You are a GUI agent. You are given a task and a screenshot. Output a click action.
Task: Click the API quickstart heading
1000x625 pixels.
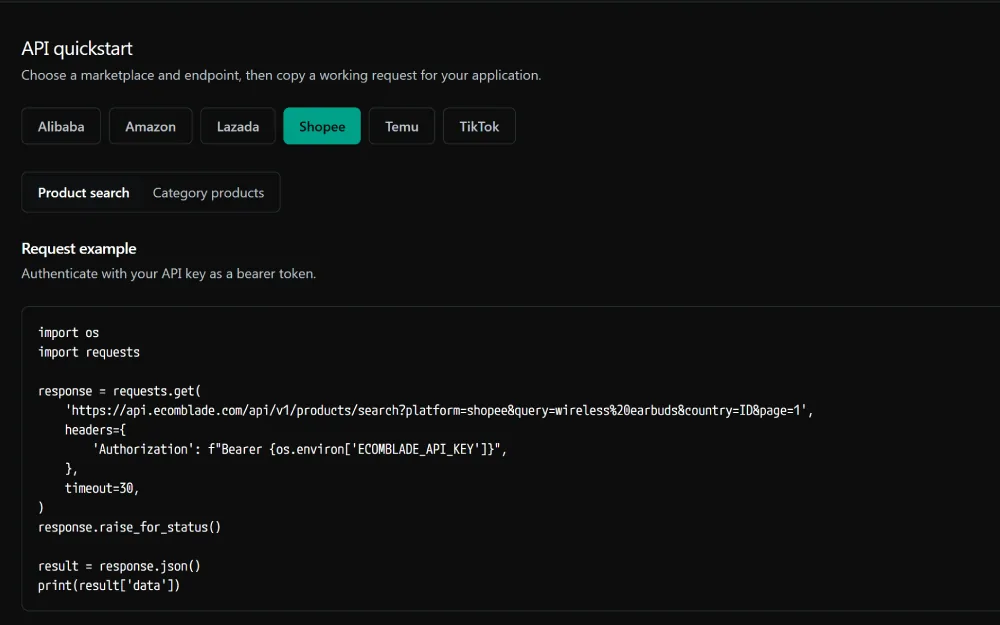pos(77,48)
